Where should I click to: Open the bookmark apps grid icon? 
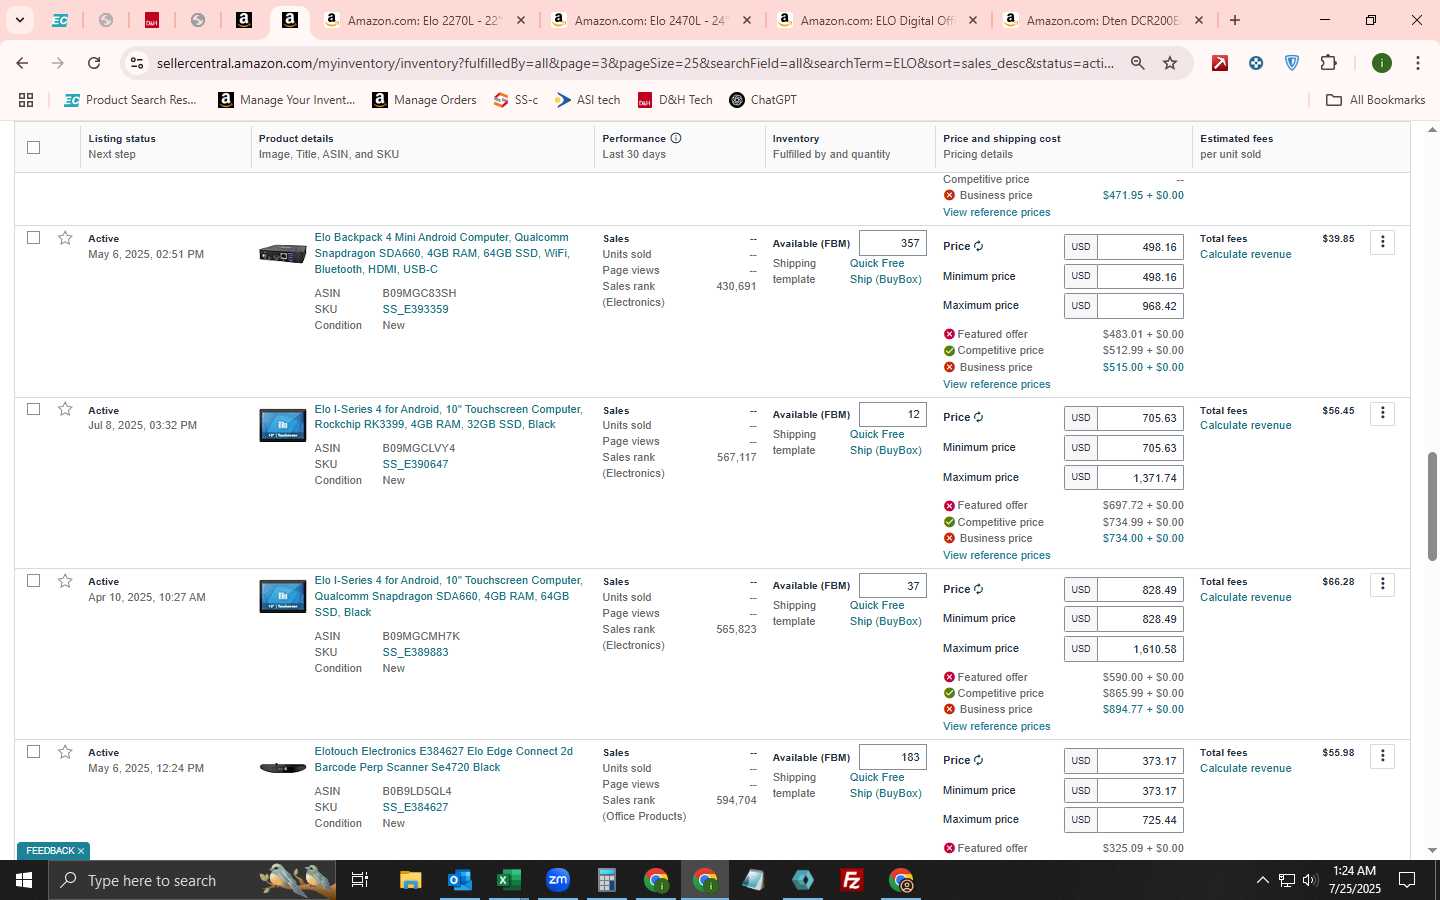[x=26, y=100]
